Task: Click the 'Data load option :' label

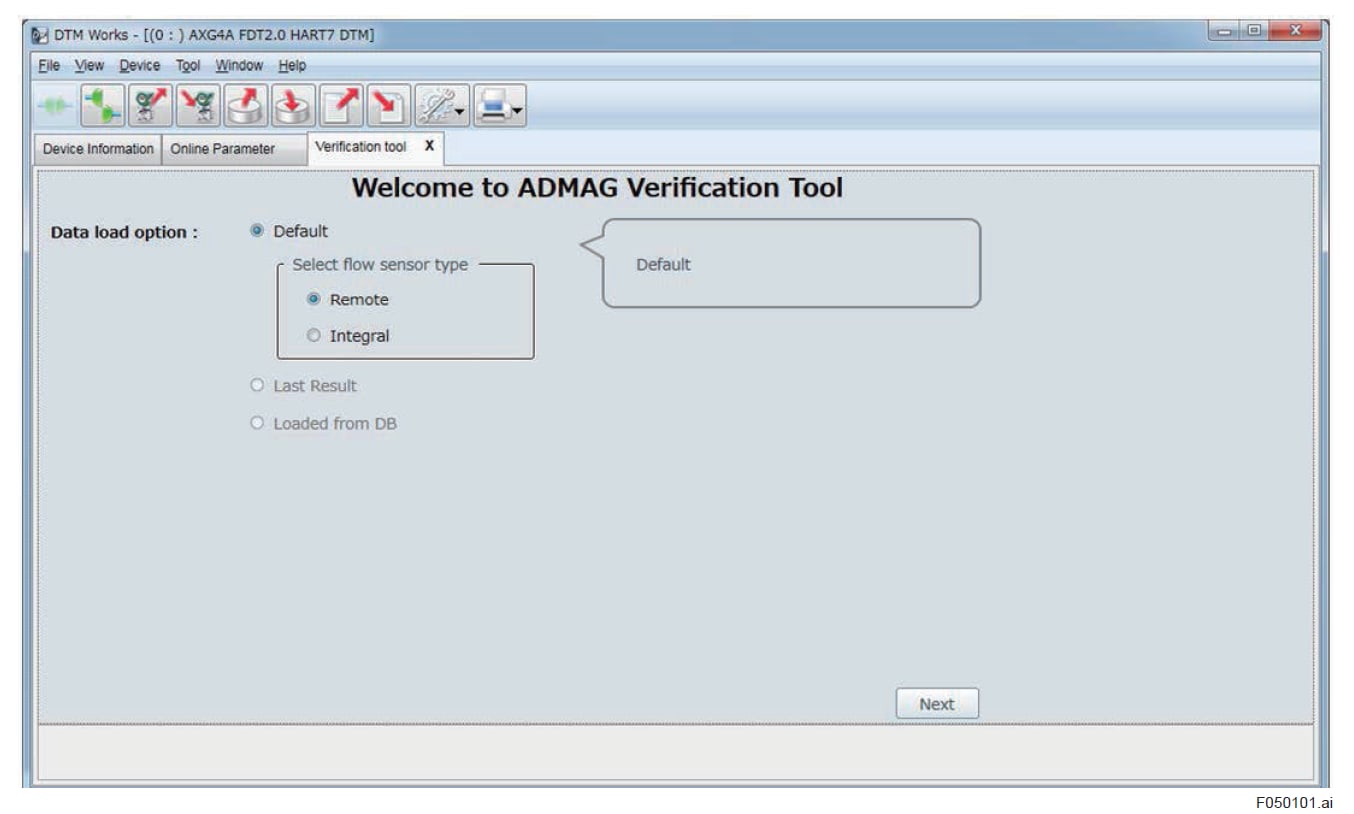Action: pyautogui.click(x=124, y=232)
